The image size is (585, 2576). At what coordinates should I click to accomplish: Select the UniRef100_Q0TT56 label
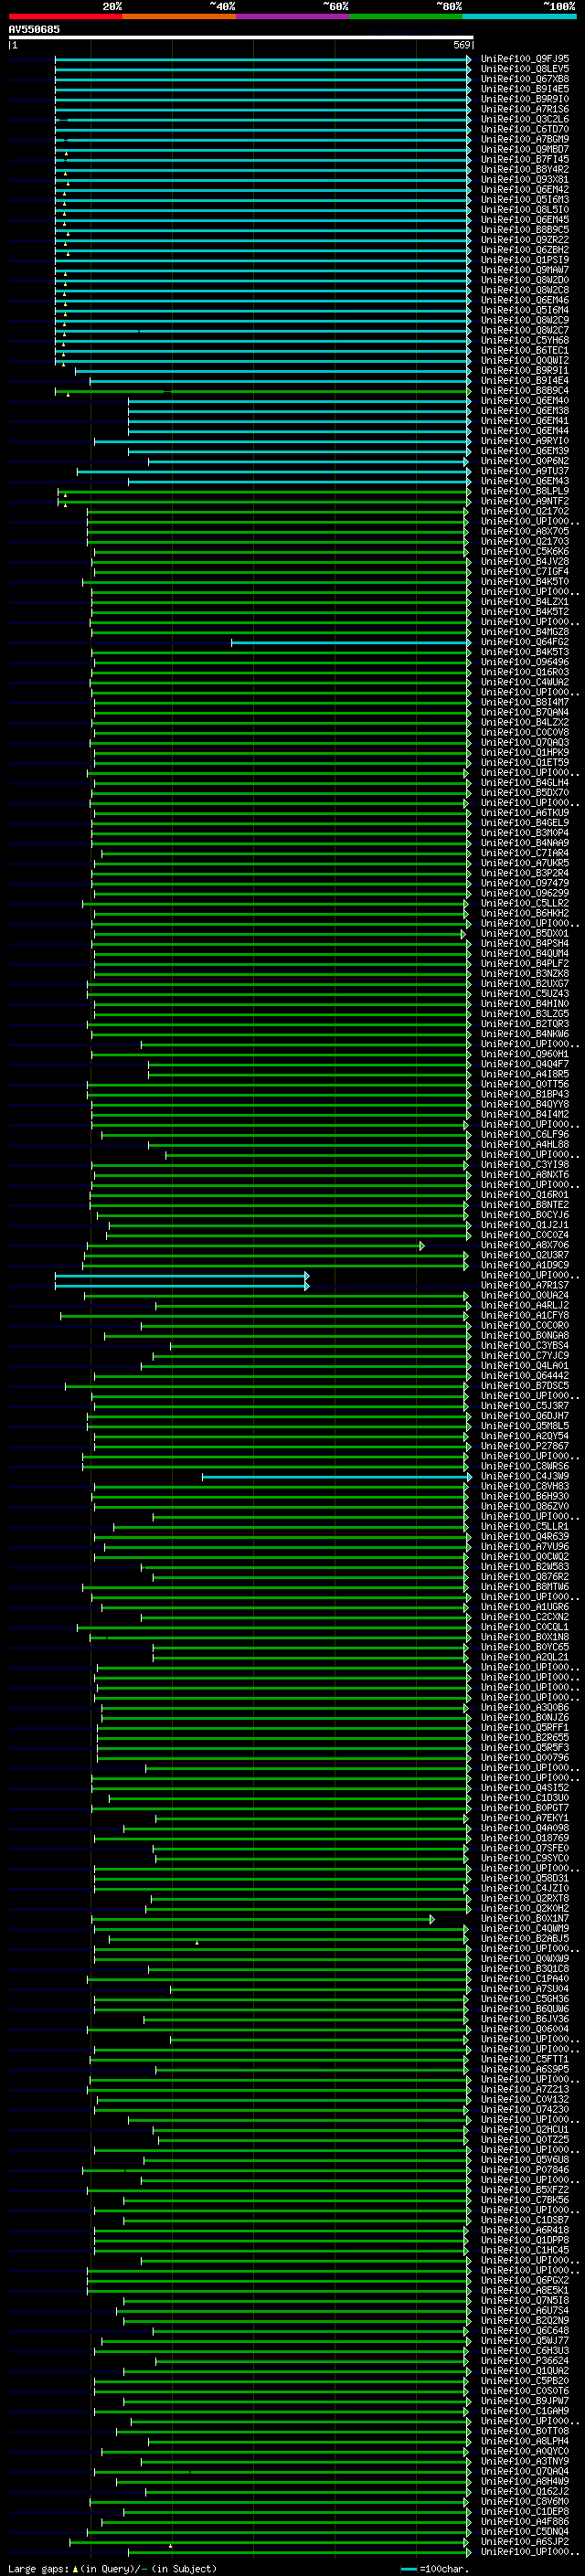pyautogui.click(x=525, y=1084)
